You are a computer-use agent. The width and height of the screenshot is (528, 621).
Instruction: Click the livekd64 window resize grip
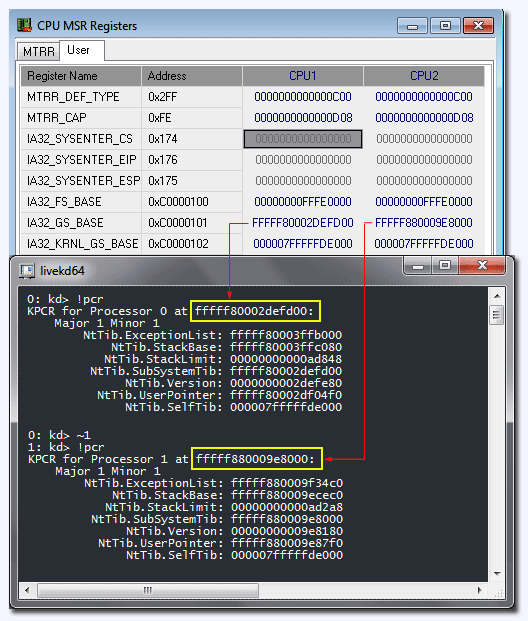(498, 592)
